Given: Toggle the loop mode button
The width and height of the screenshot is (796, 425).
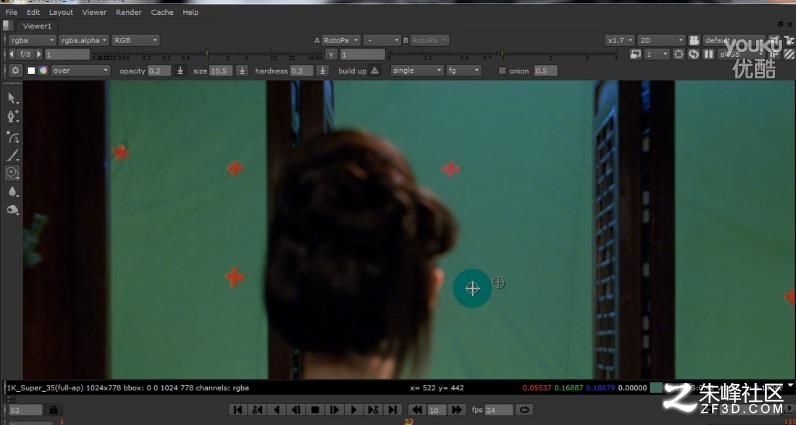Looking at the screenshot, I should point(524,409).
